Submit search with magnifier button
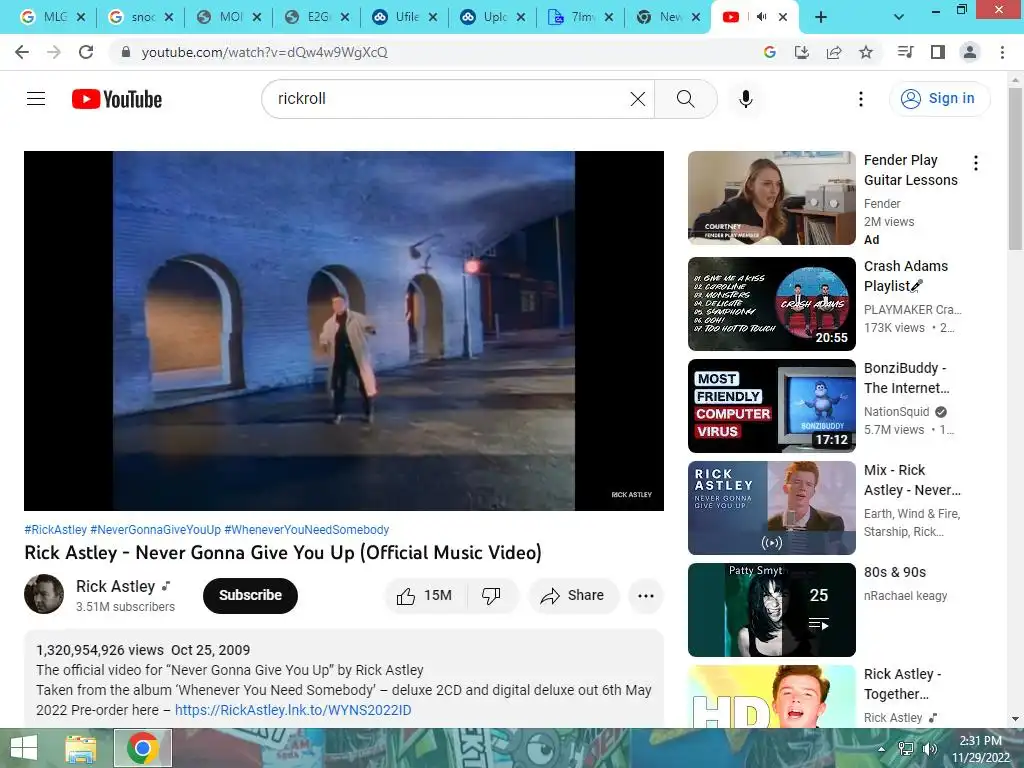The image size is (1024, 768). (x=686, y=99)
